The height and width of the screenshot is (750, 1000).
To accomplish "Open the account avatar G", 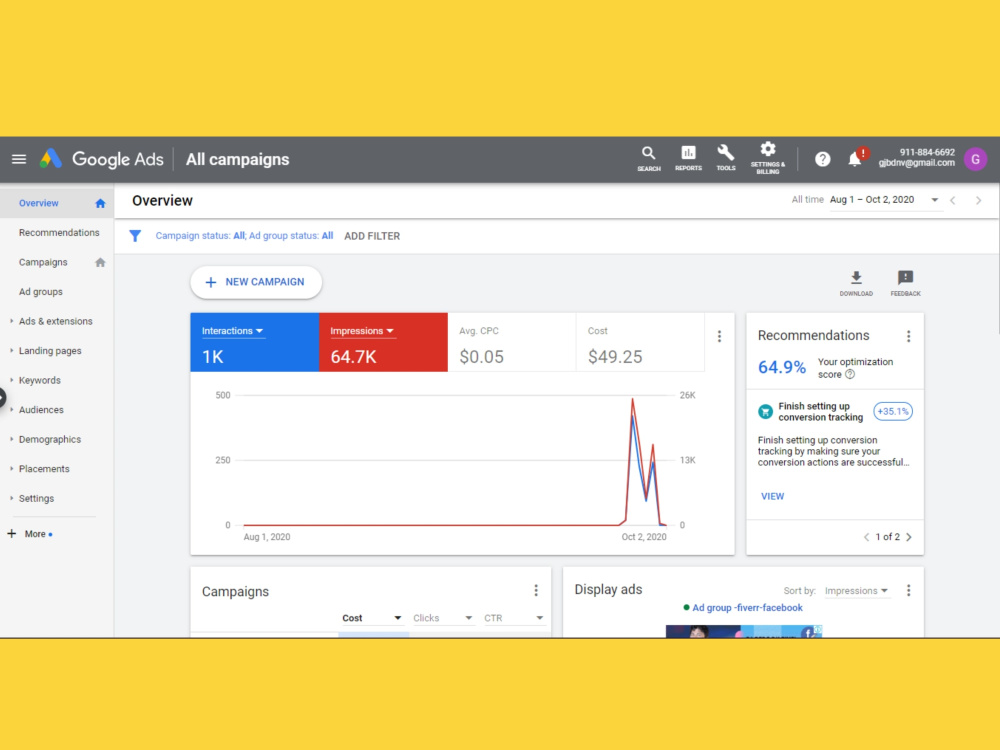I will (975, 159).
